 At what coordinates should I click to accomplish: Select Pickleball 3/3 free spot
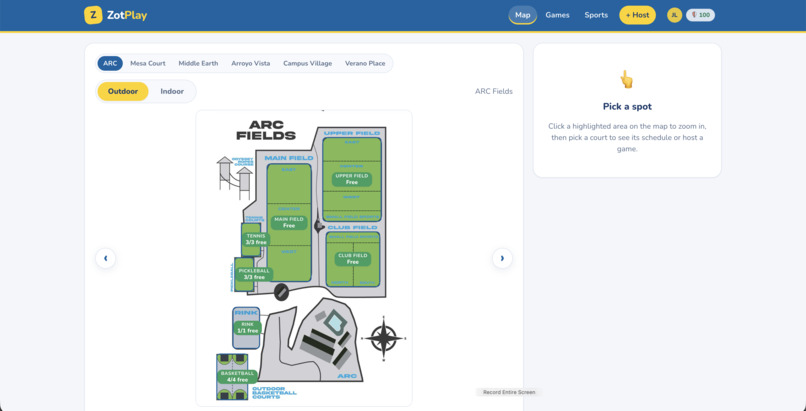(254, 274)
